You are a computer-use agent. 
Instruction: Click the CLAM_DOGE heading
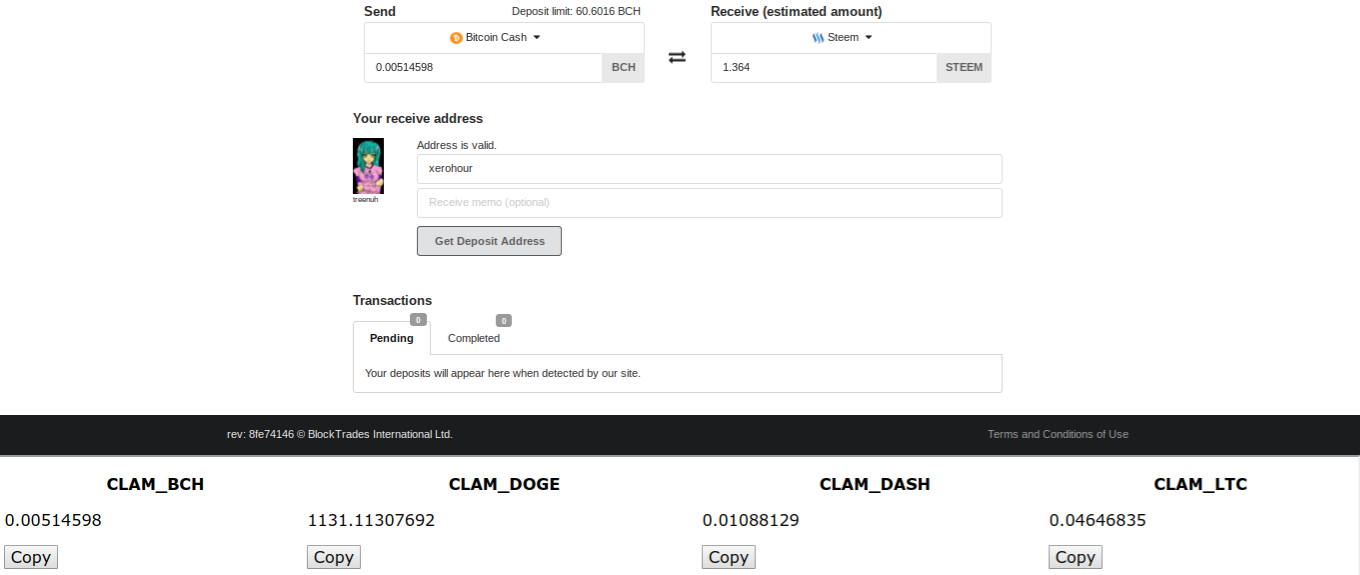[x=504, y=484]
